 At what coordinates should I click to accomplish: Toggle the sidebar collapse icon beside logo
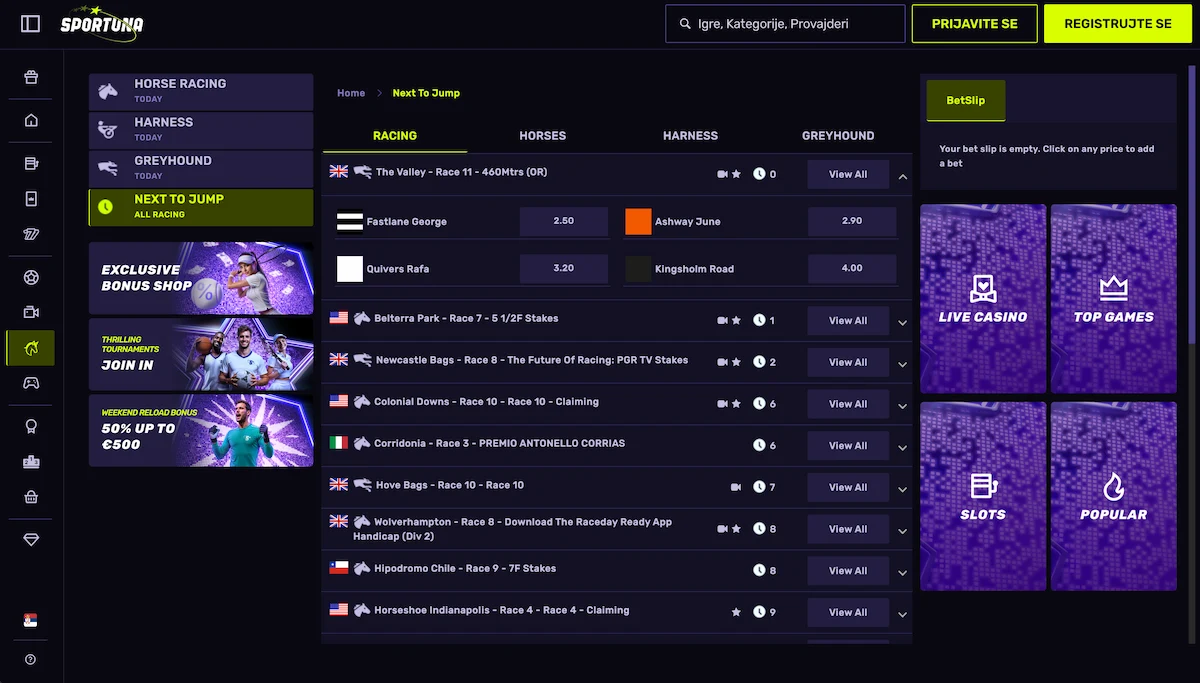31,23
